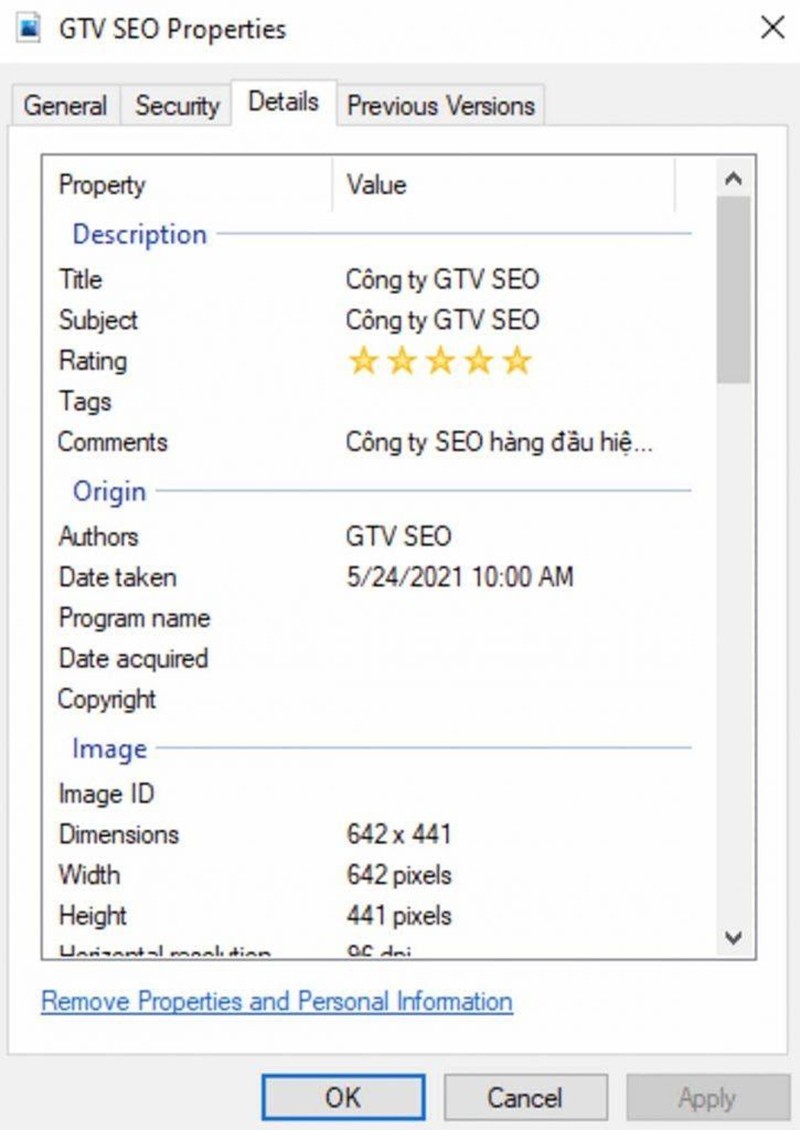Click the Copyright value field

[x=512, y=699]
